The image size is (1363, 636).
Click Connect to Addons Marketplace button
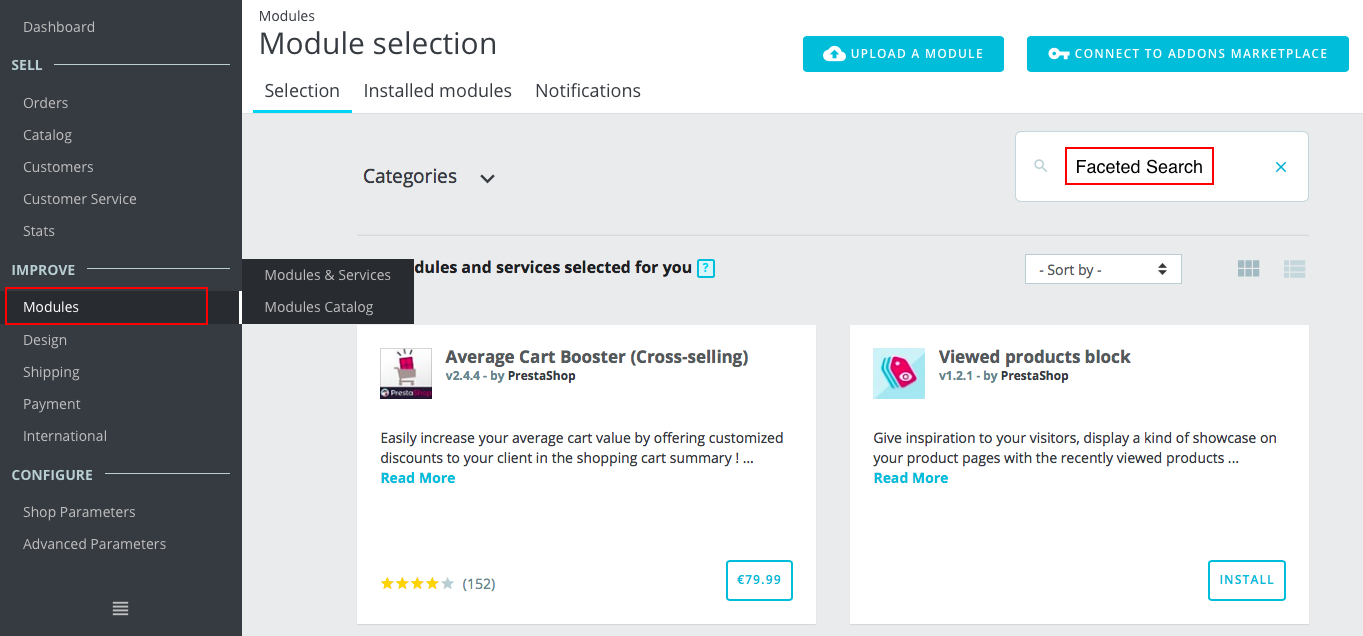(1187, 54)
